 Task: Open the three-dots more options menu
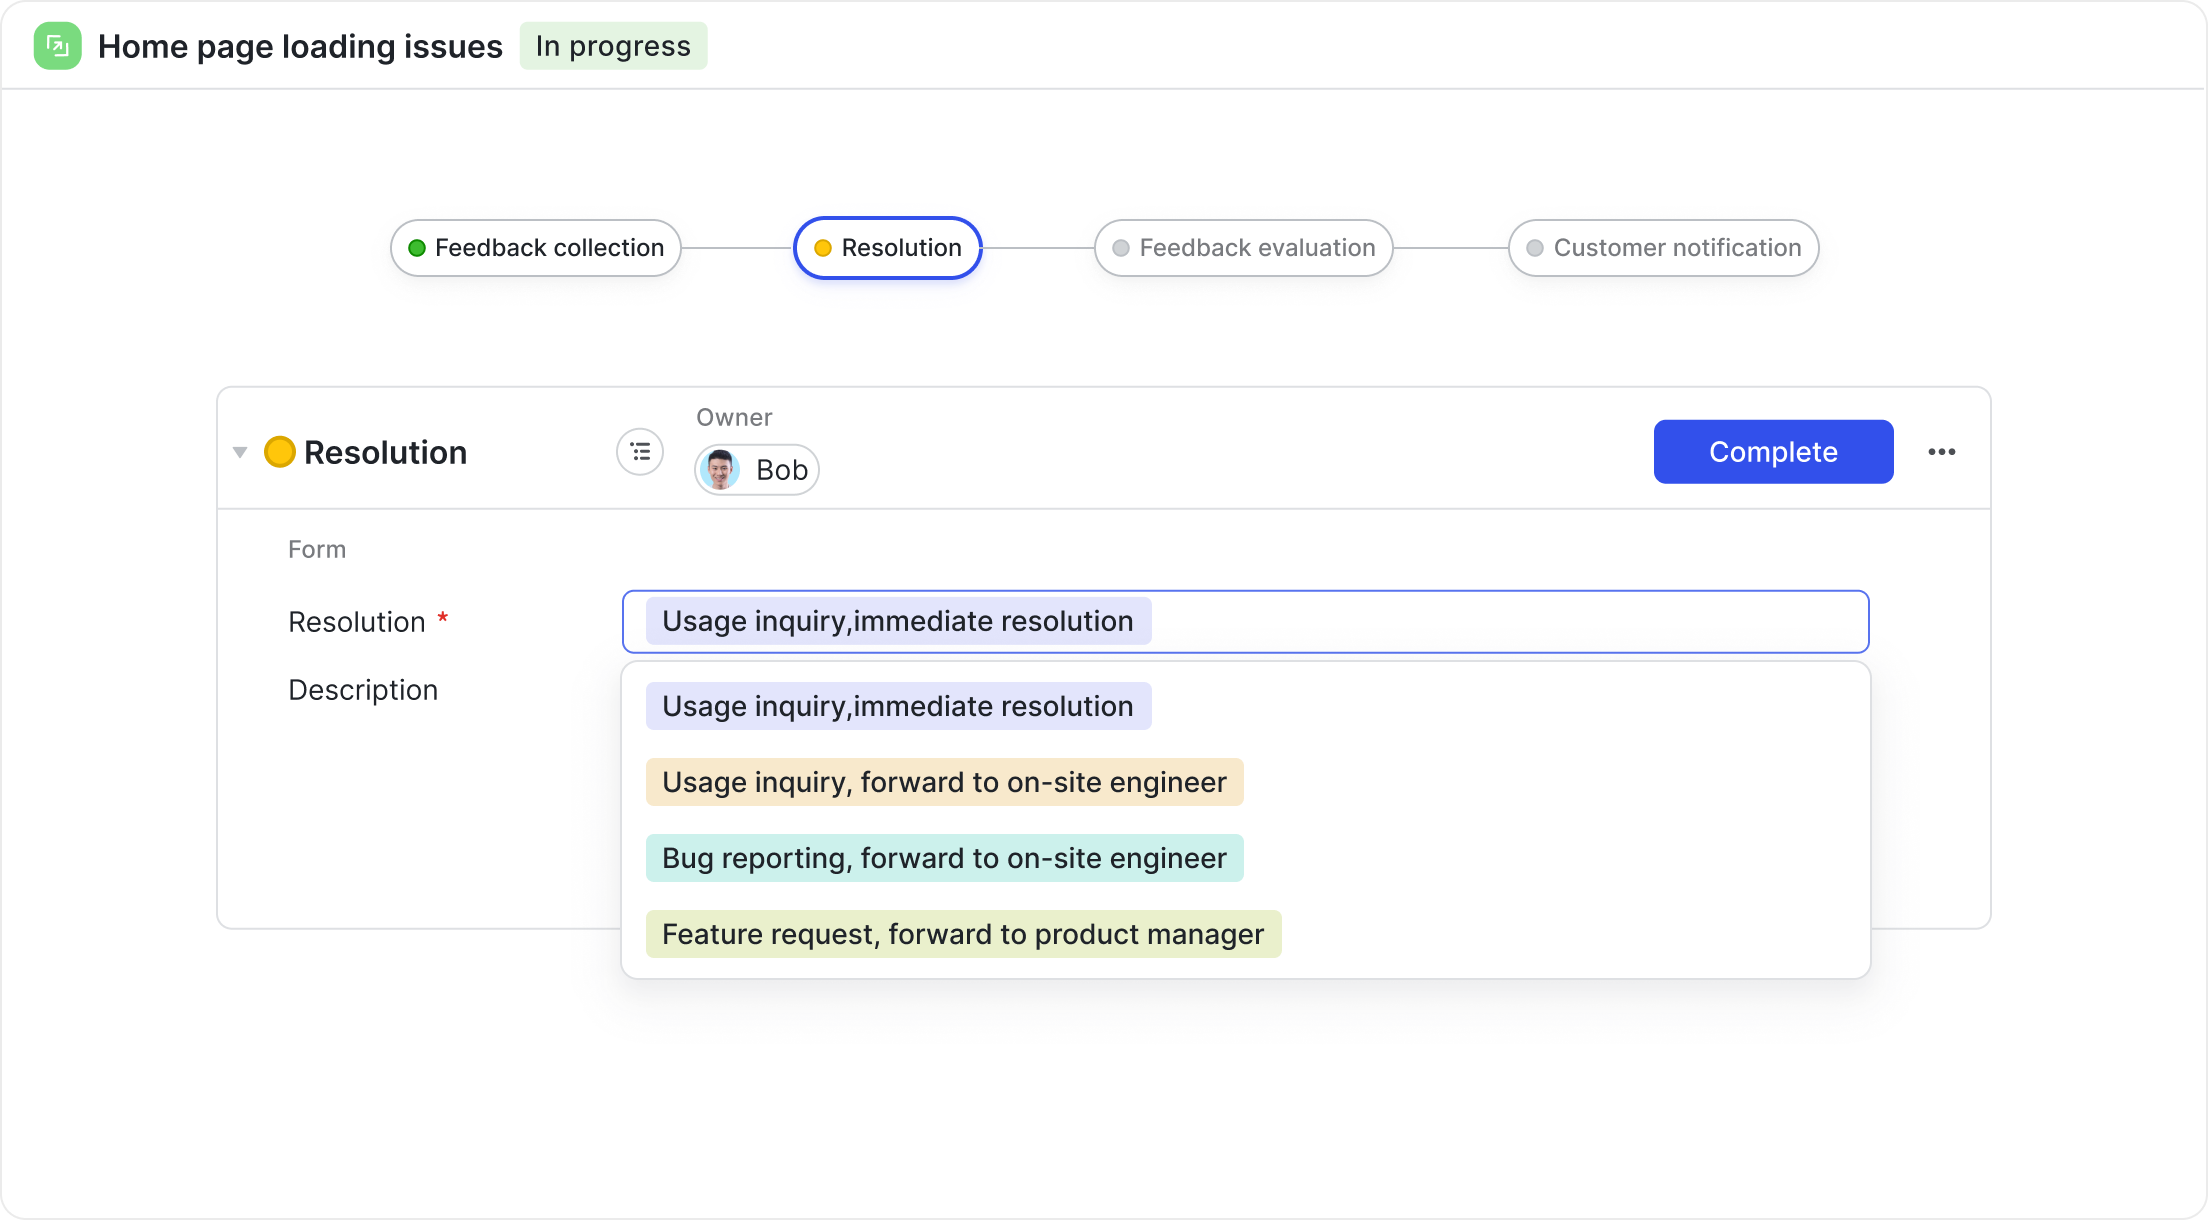point(1941,452)
